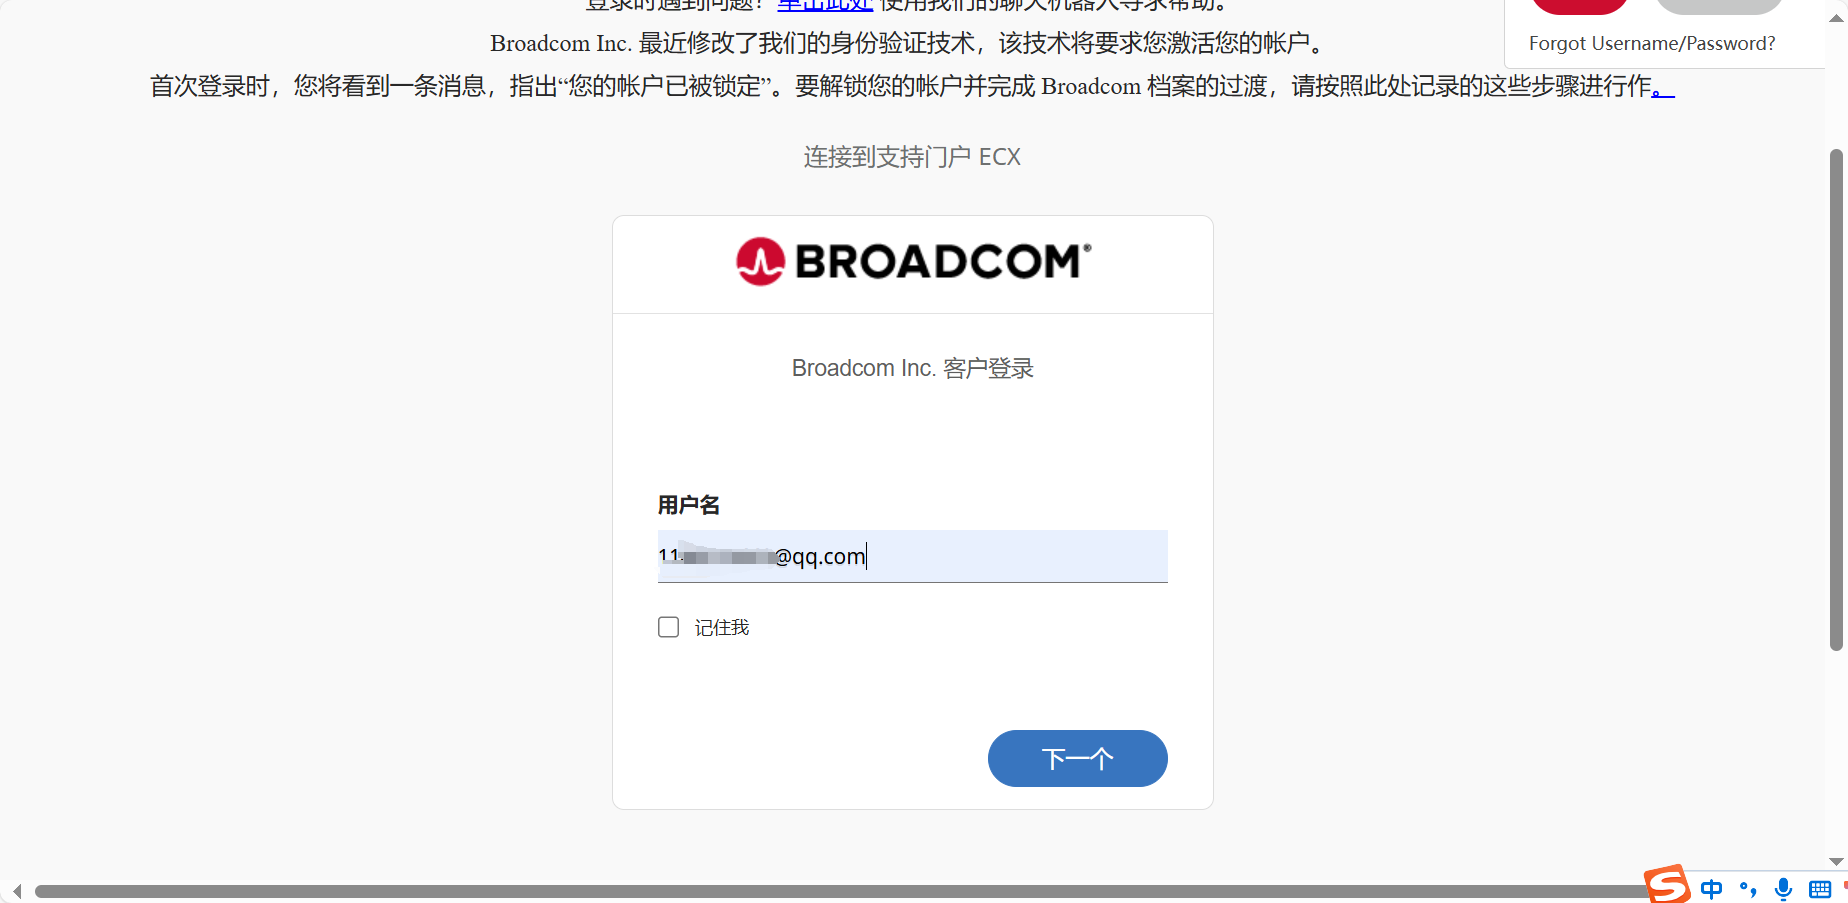1848x903 pixels.
Task: Click the red button above Forgot Username/Password
Action: point(1580,6)
